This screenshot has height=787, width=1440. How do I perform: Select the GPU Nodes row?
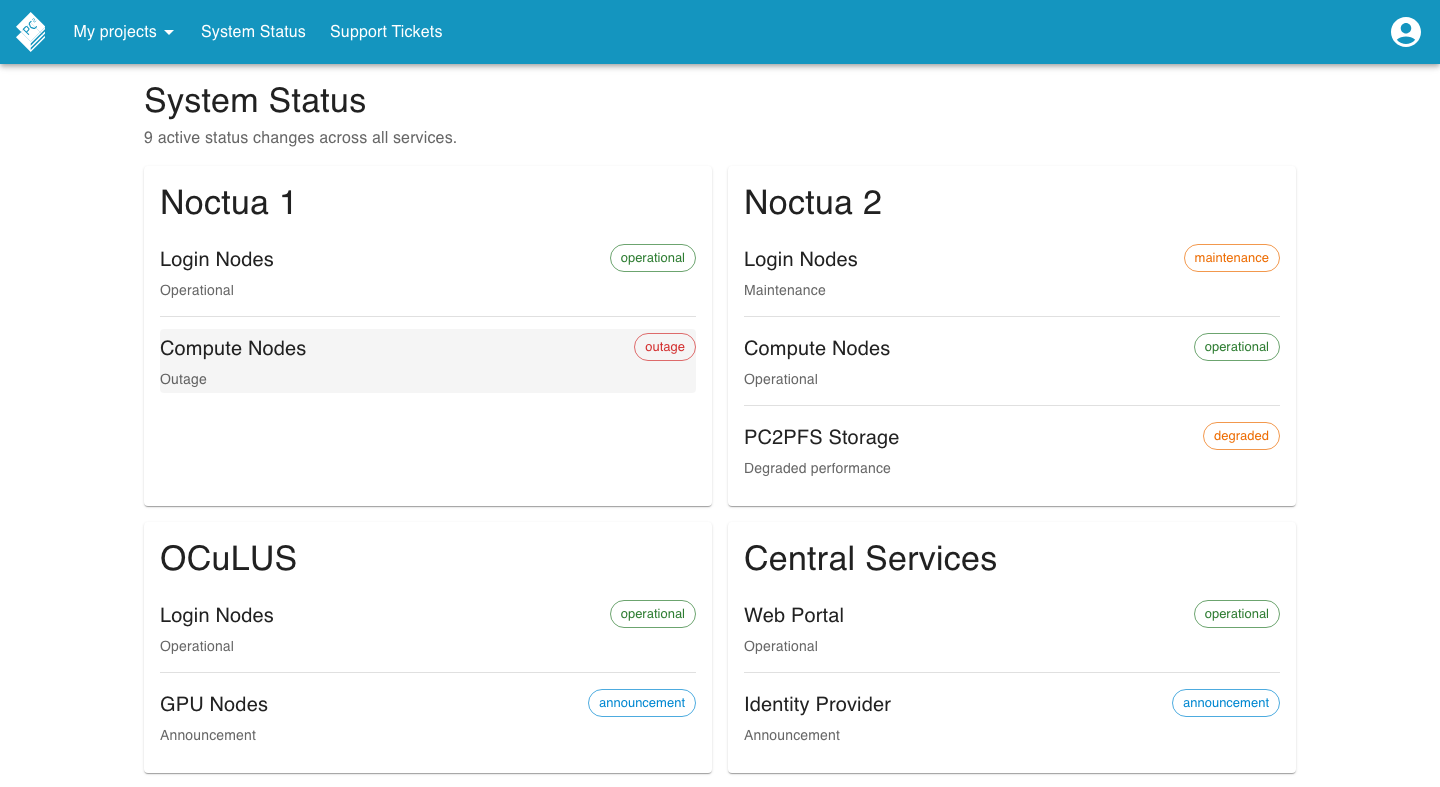point(428,717)
